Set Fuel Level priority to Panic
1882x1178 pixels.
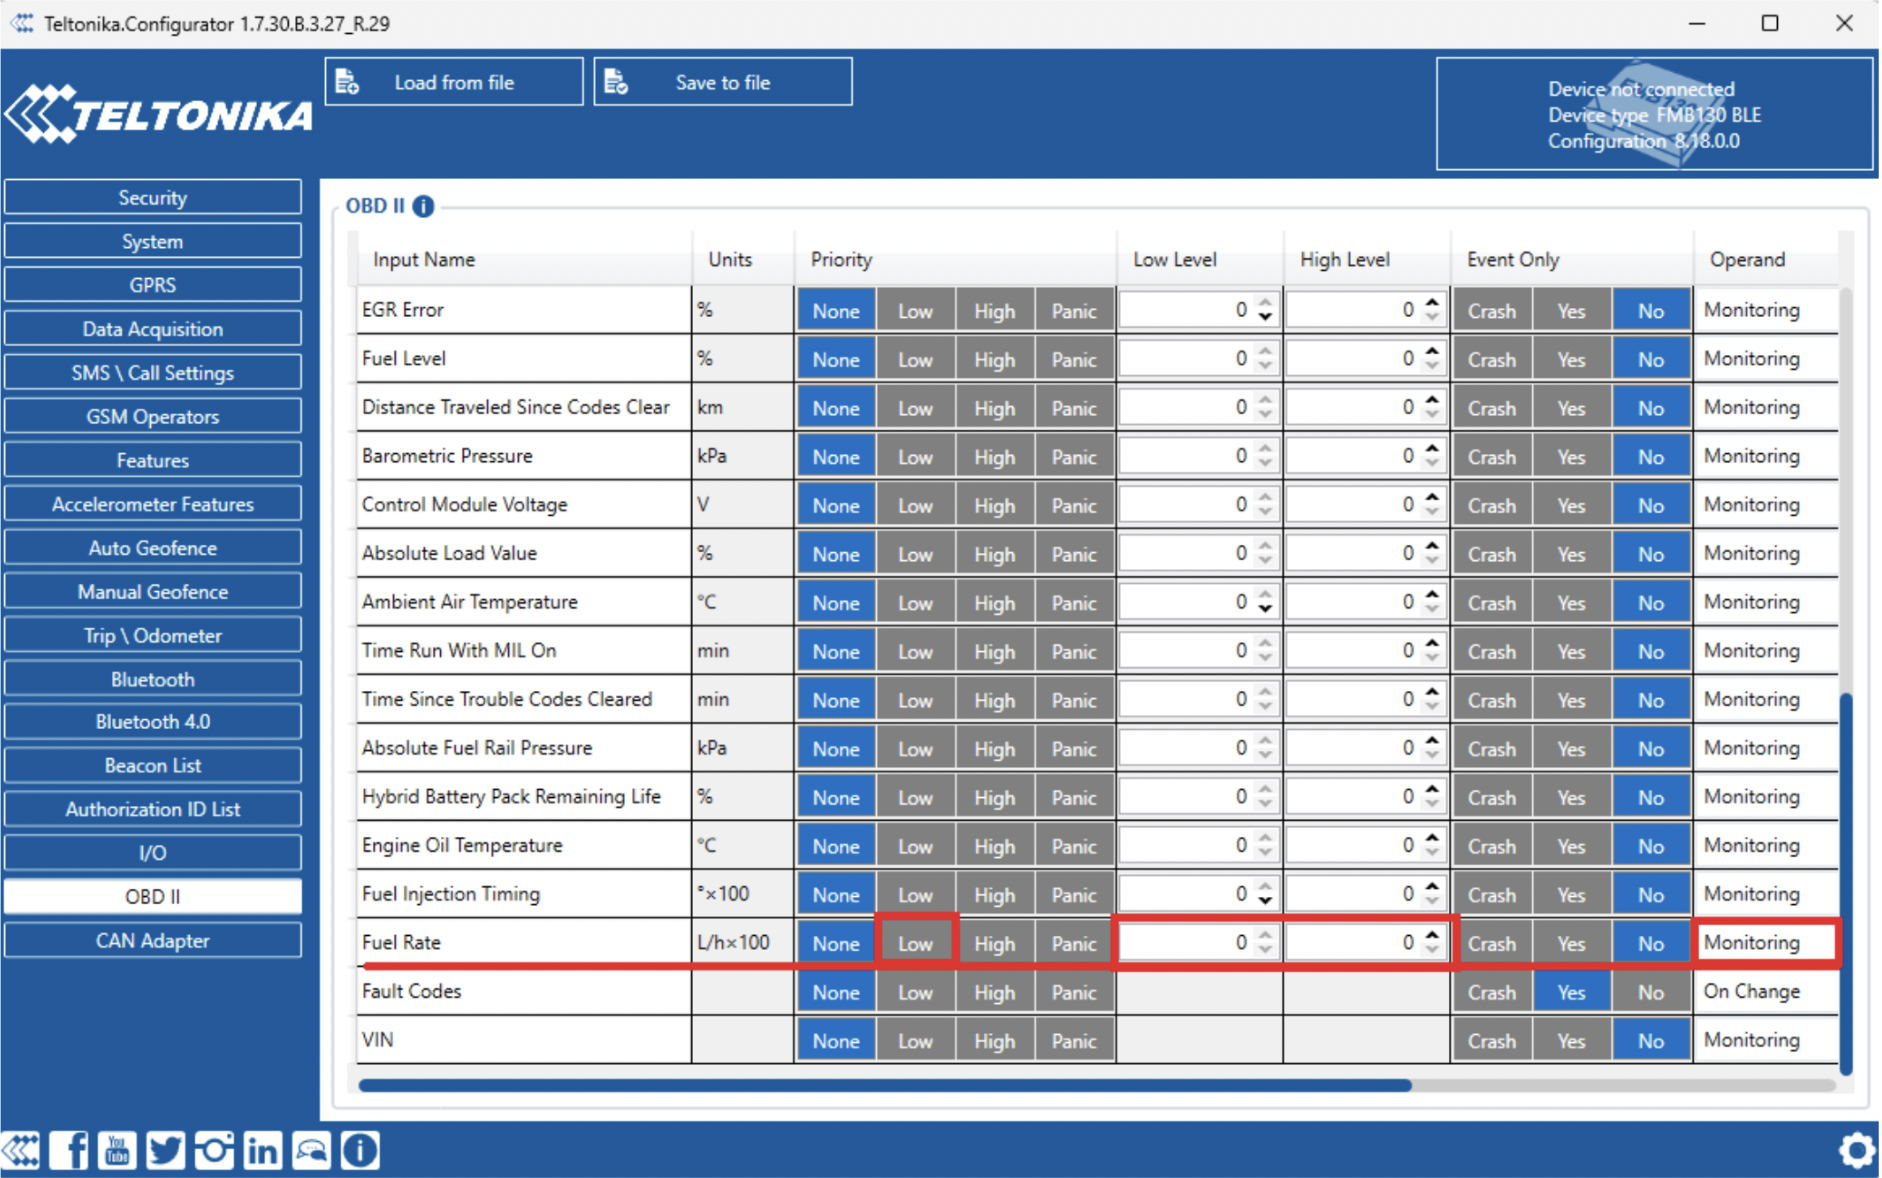[1074, 360]
